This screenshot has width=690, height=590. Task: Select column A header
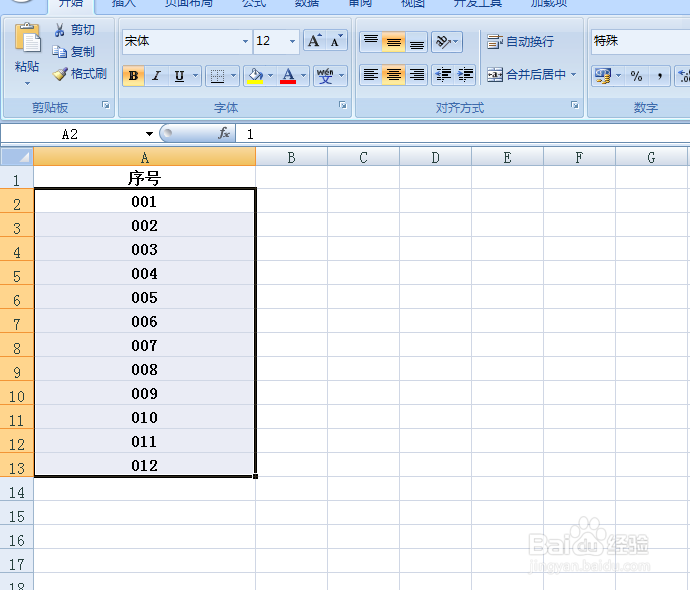pos(144,157)
